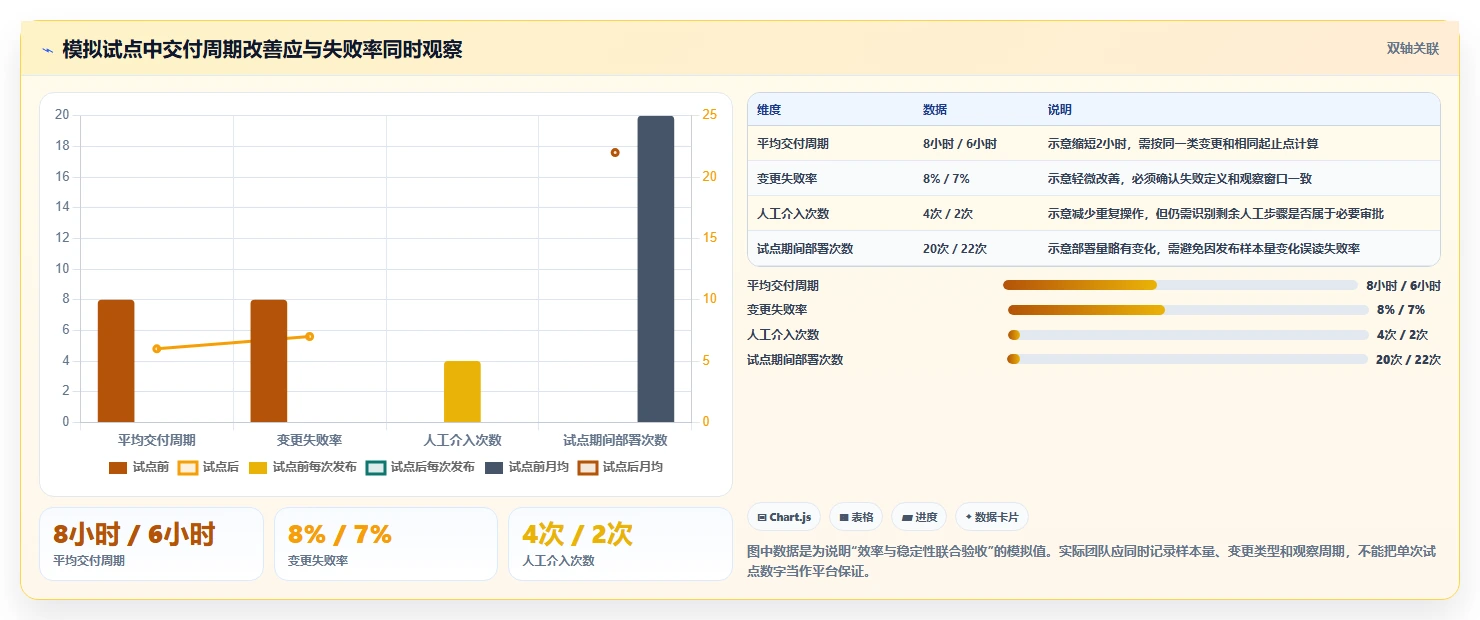Click the lightning icon beside the title
Screen dimensions: 1480x620
tap(47, 51)
